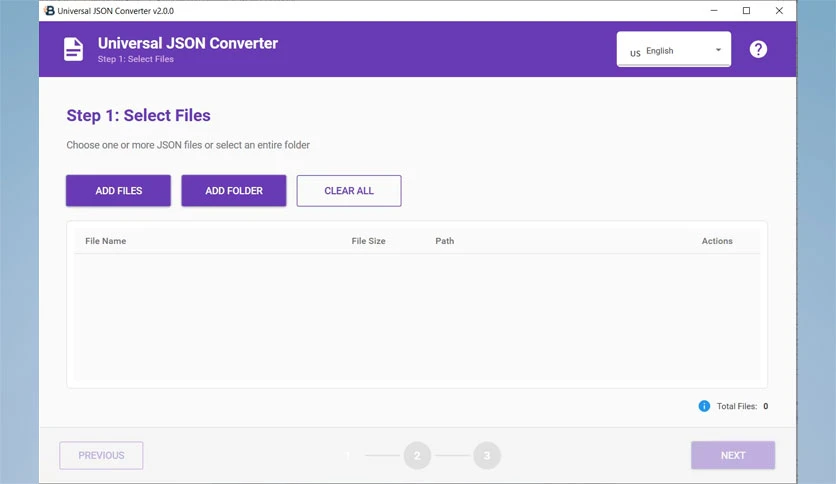
Task: Close the Universal JSON Converter window
Action: click(779, 11)
